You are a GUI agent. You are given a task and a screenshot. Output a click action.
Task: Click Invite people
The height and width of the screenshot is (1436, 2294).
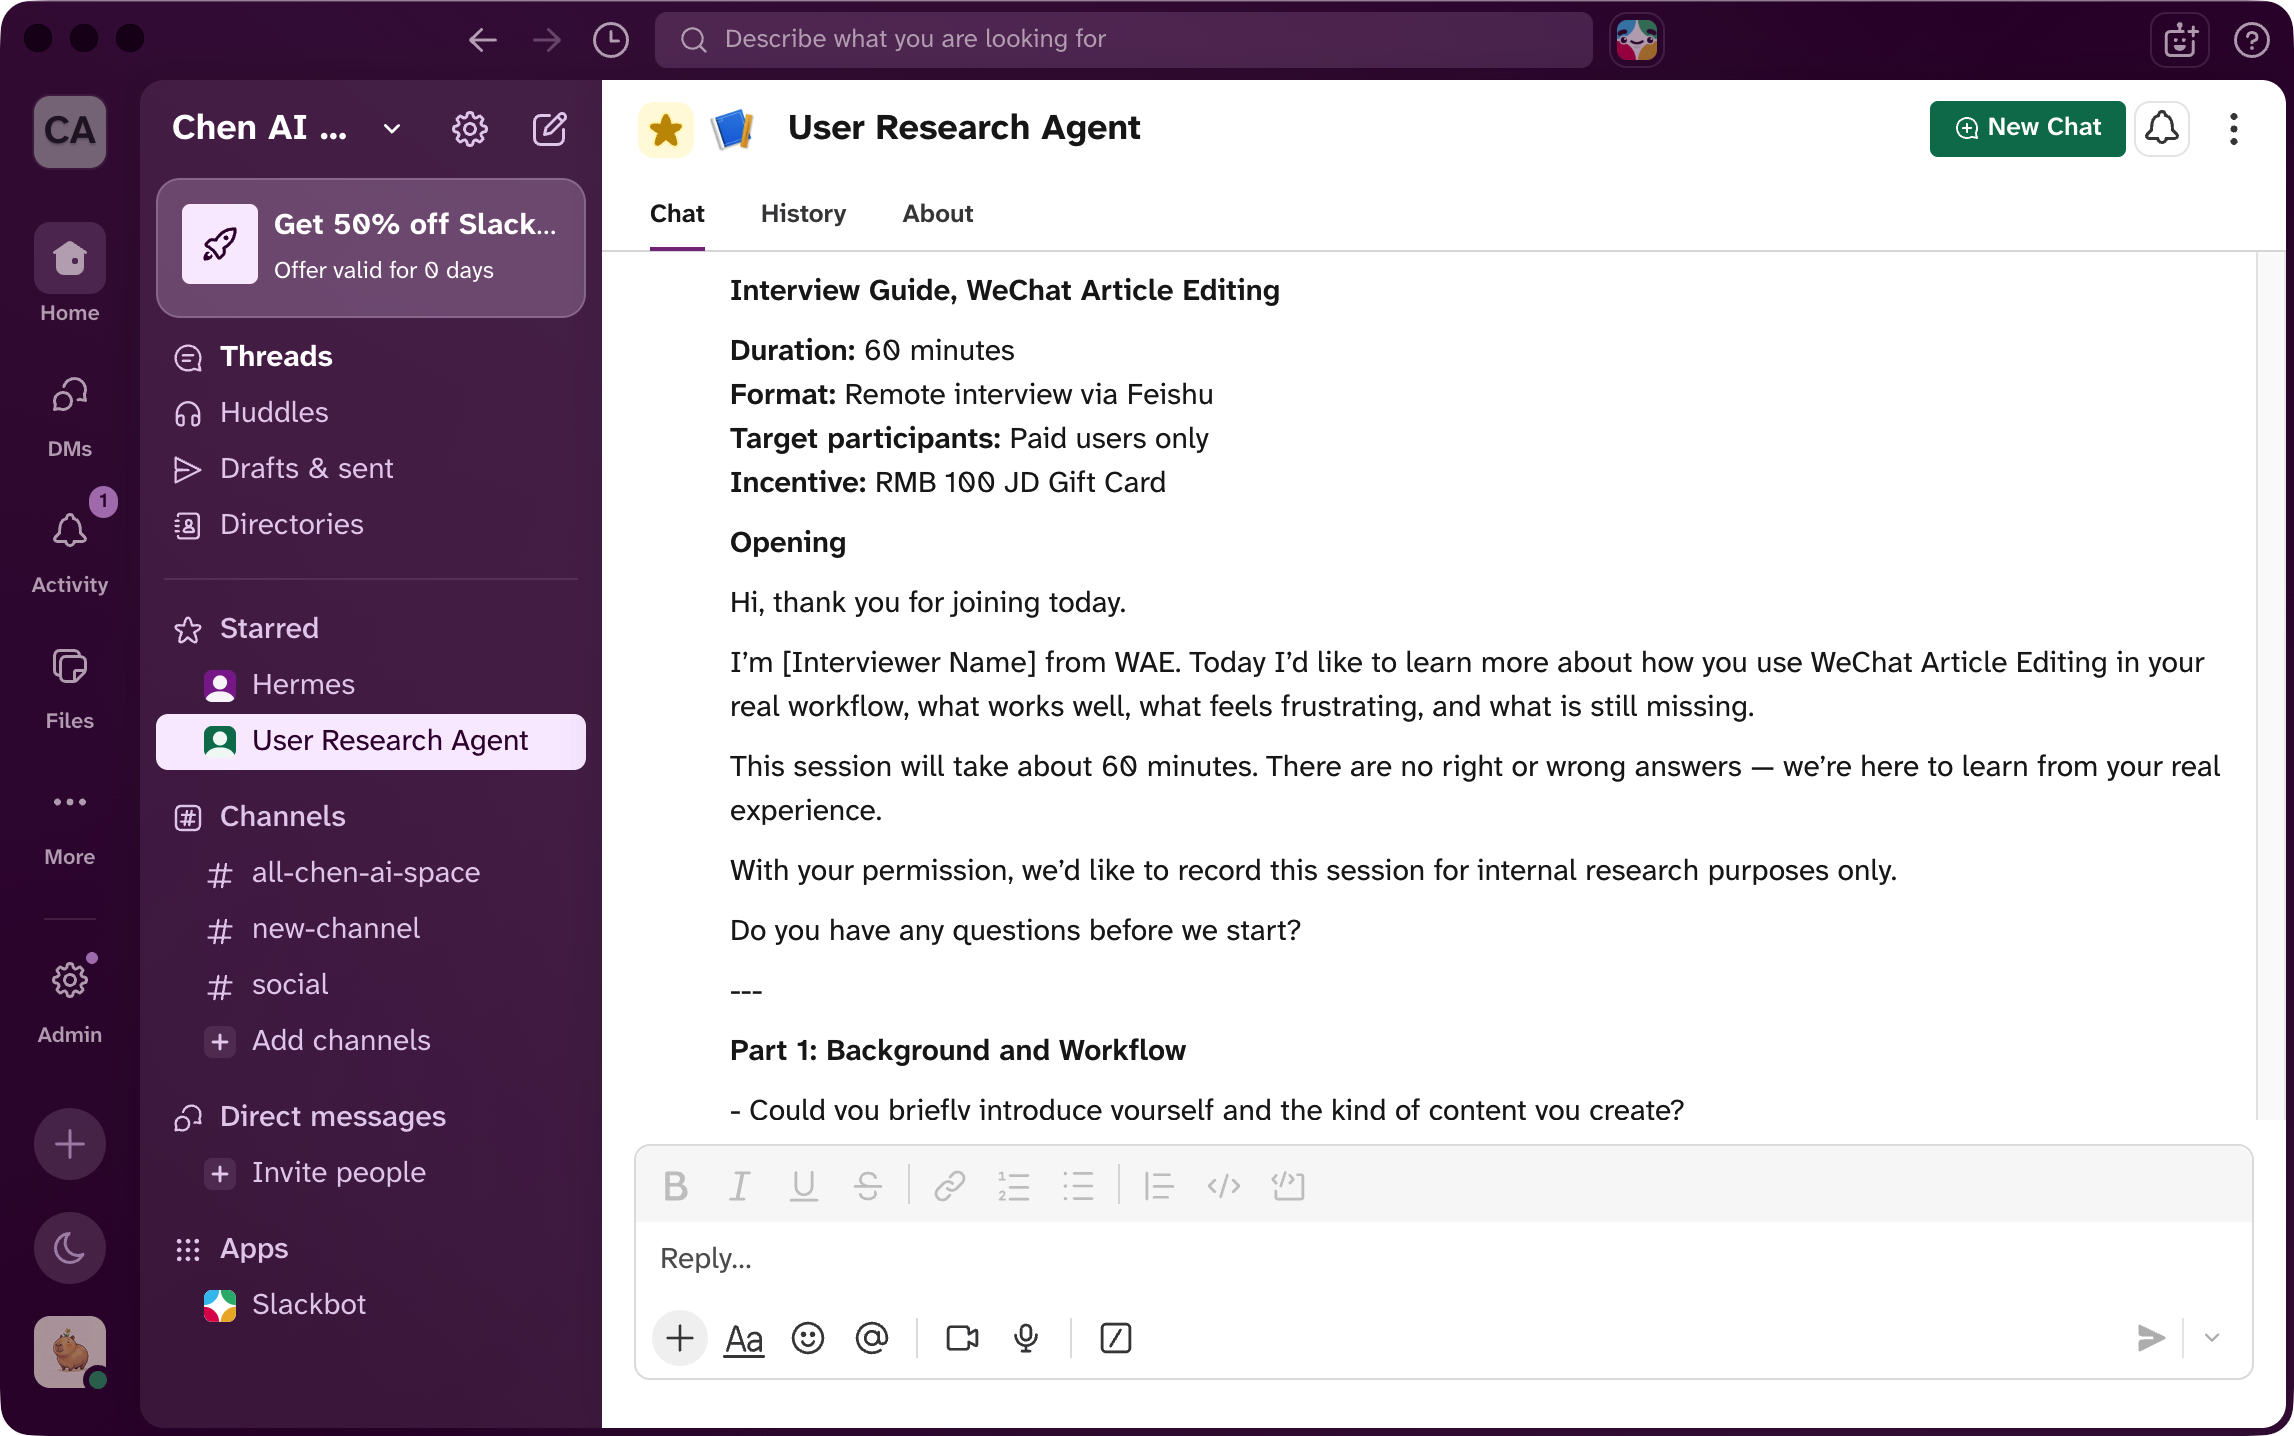(x=371, y=1173)
